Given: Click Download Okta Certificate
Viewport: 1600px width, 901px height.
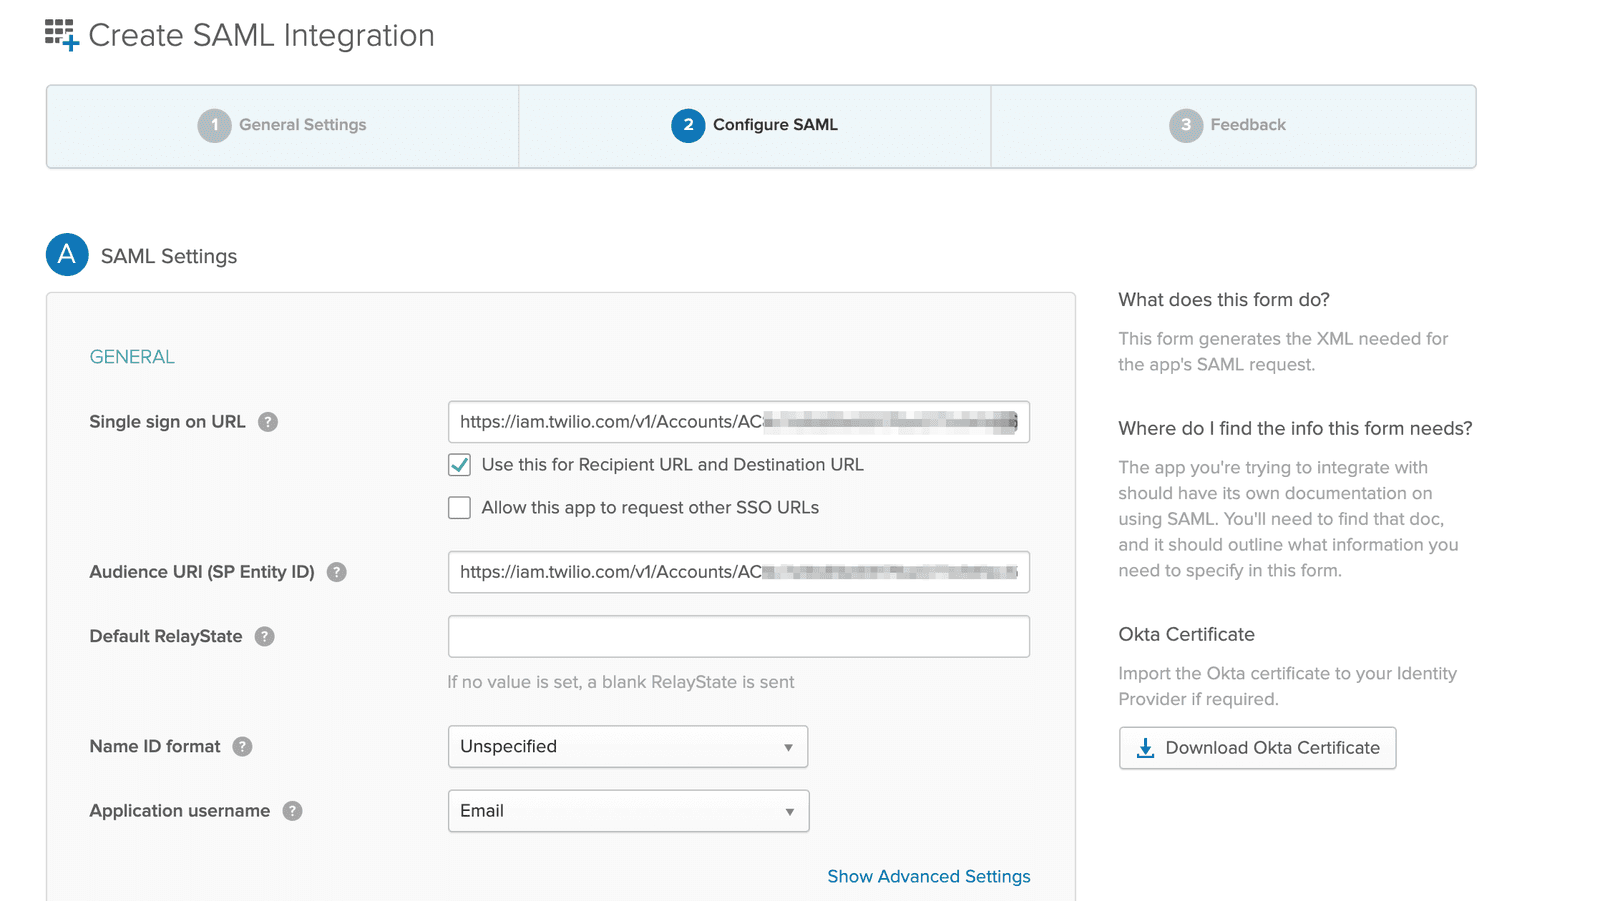Looking at the screenshot, I should 1257,747.
